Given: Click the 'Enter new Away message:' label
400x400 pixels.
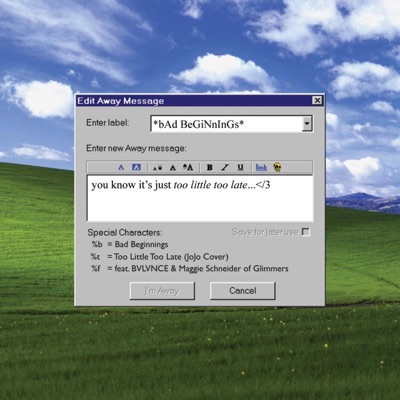Looking at the screenshot, I should coord(136,148).
